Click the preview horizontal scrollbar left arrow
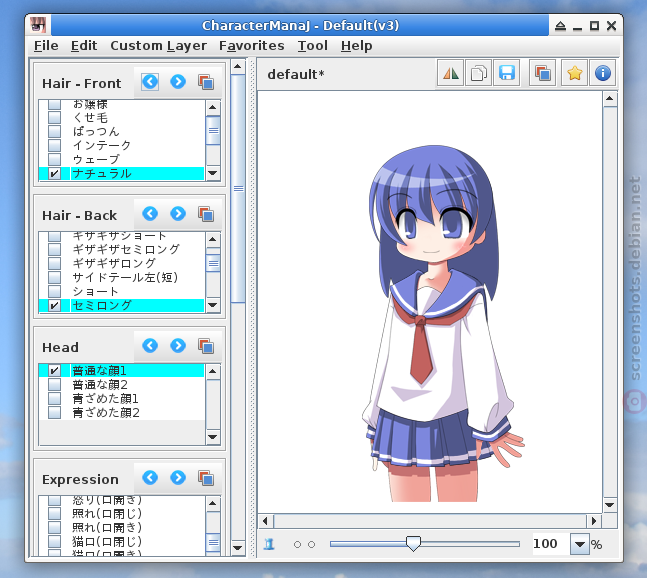Viewport: 647px width, 578px height. pyautogui.click(x=265, y=521)
